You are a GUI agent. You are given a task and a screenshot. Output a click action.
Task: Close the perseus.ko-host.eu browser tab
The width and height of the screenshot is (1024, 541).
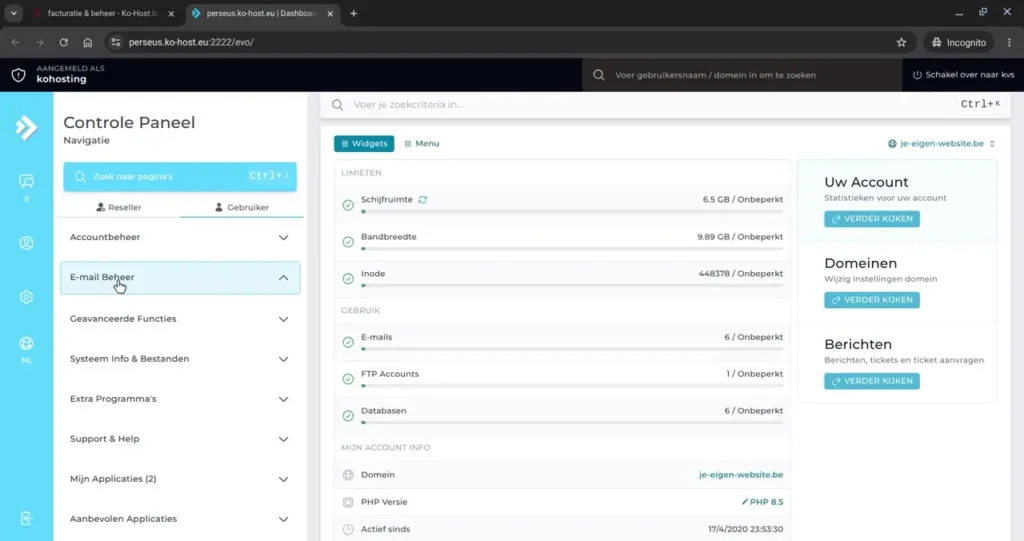coord(330,13)
